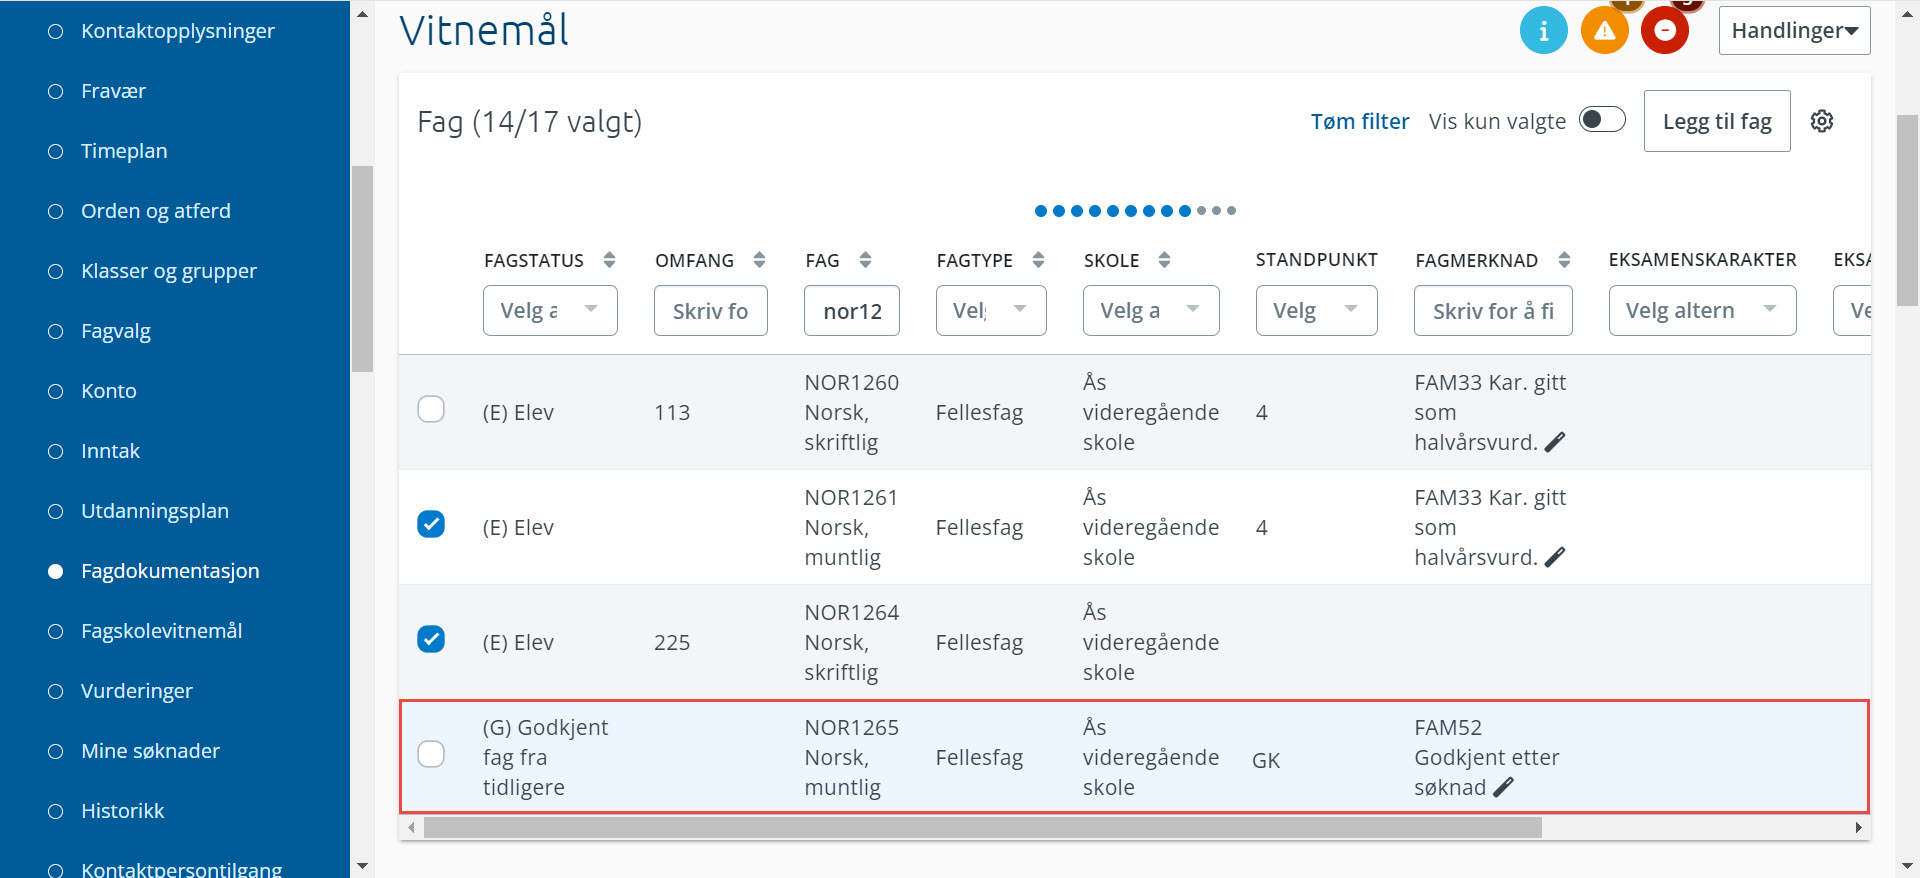1920x878 pixels.
Task: Edit fagmerknad pencil for NOR1260 row
Action: pyautogui.click(x=1555, y=442)
